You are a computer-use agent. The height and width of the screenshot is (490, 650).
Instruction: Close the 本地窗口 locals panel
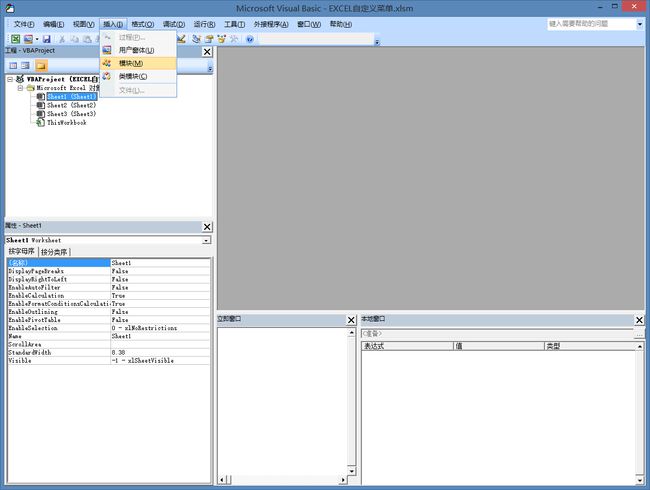click(x=639, y=320)
